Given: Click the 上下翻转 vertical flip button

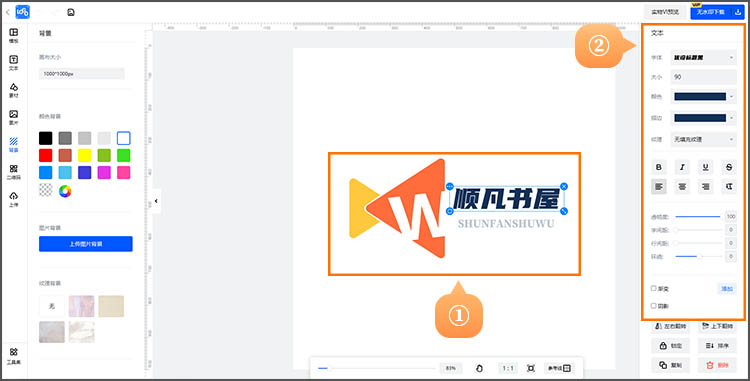Looking at the screenshot, I should 717,327.
